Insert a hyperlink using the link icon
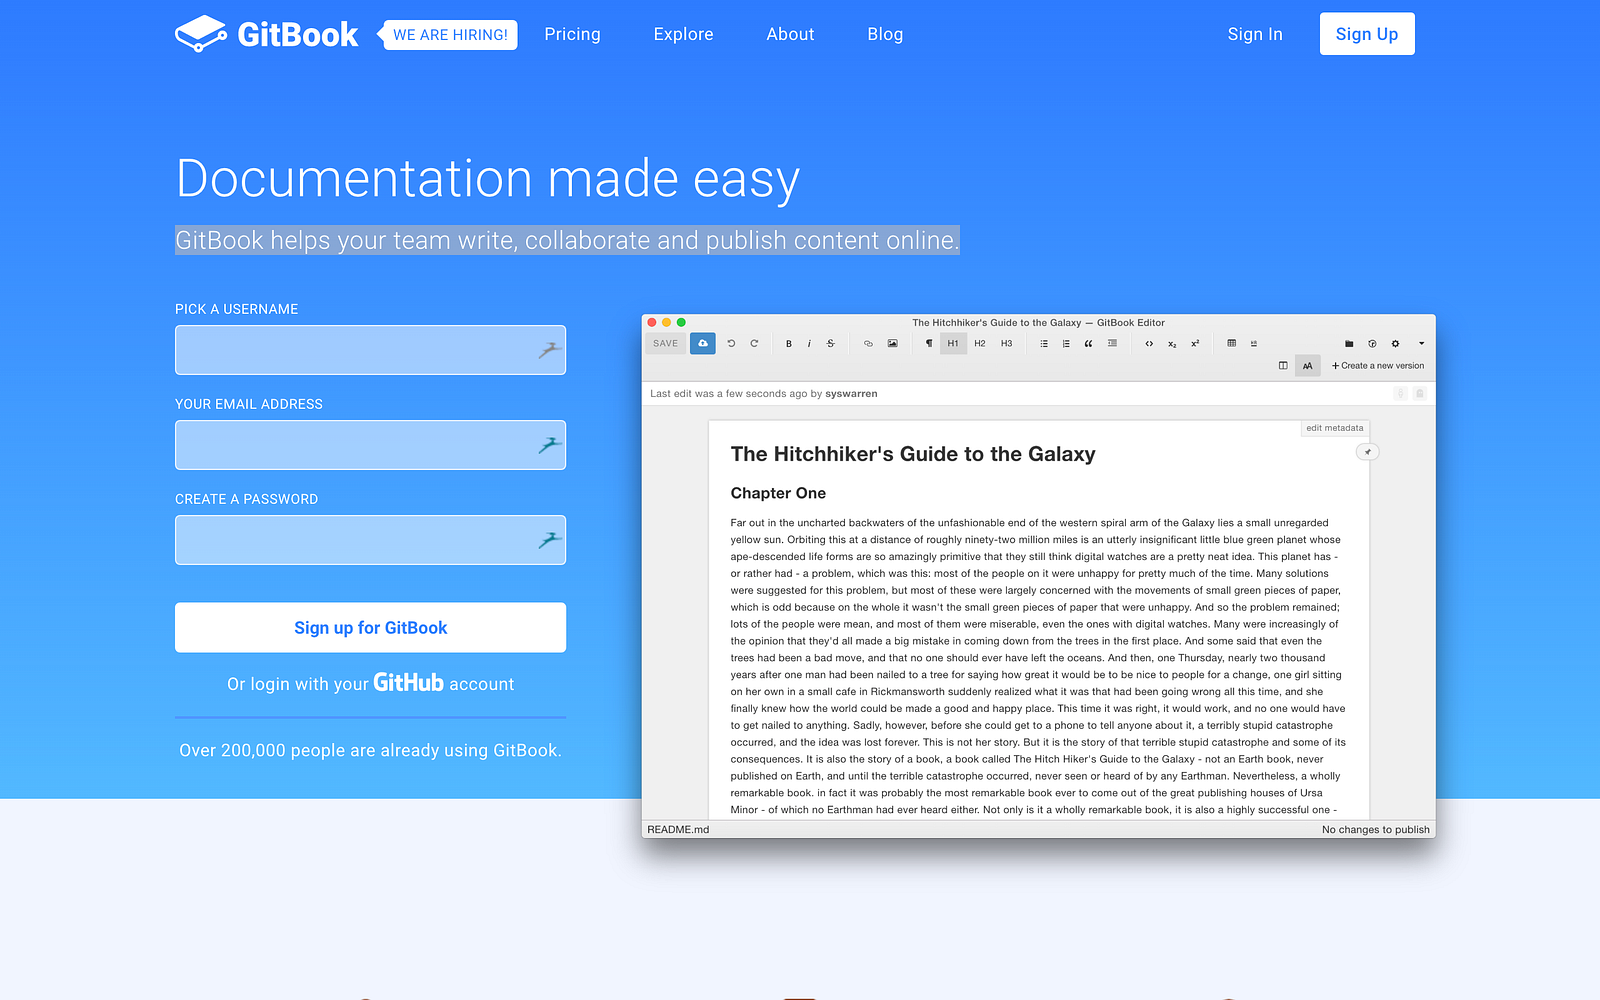The width and height of the screenshot is (1600, 1000). pyautogui.click(x=868, y=344)
